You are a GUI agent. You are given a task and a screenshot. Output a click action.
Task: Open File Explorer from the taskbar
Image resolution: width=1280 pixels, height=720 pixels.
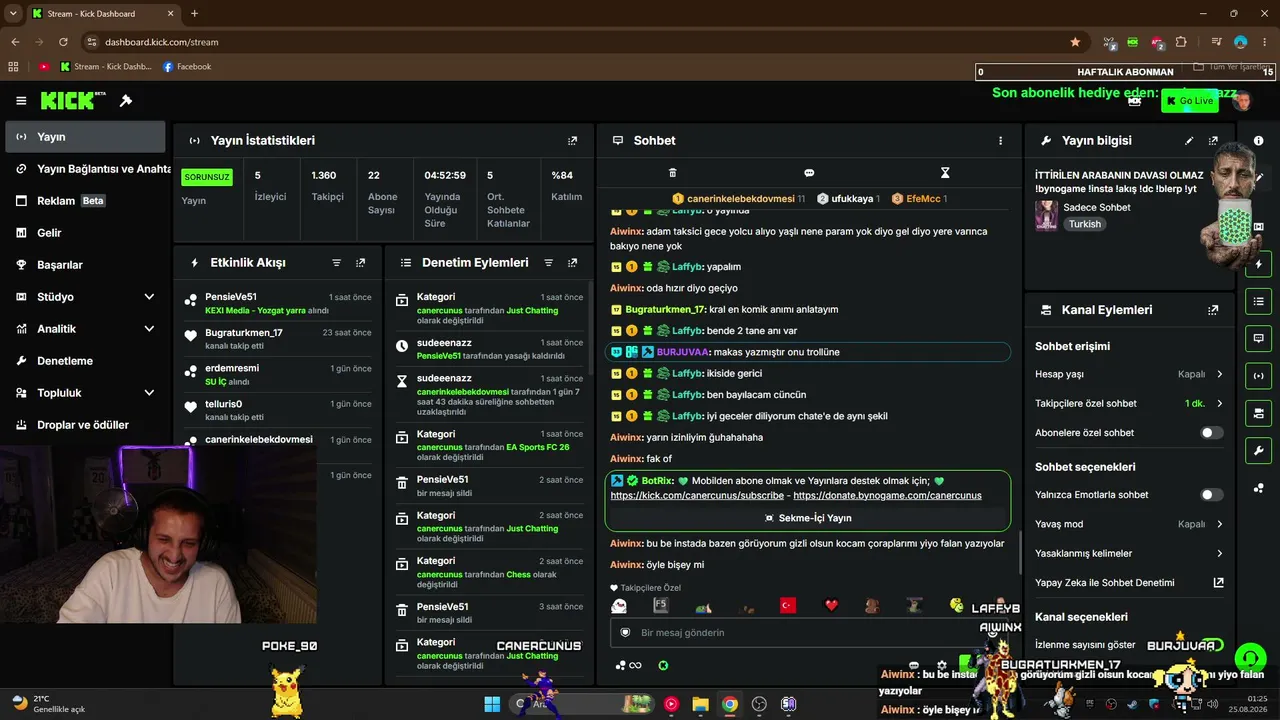pyautogui.click(x=700, y=704)
